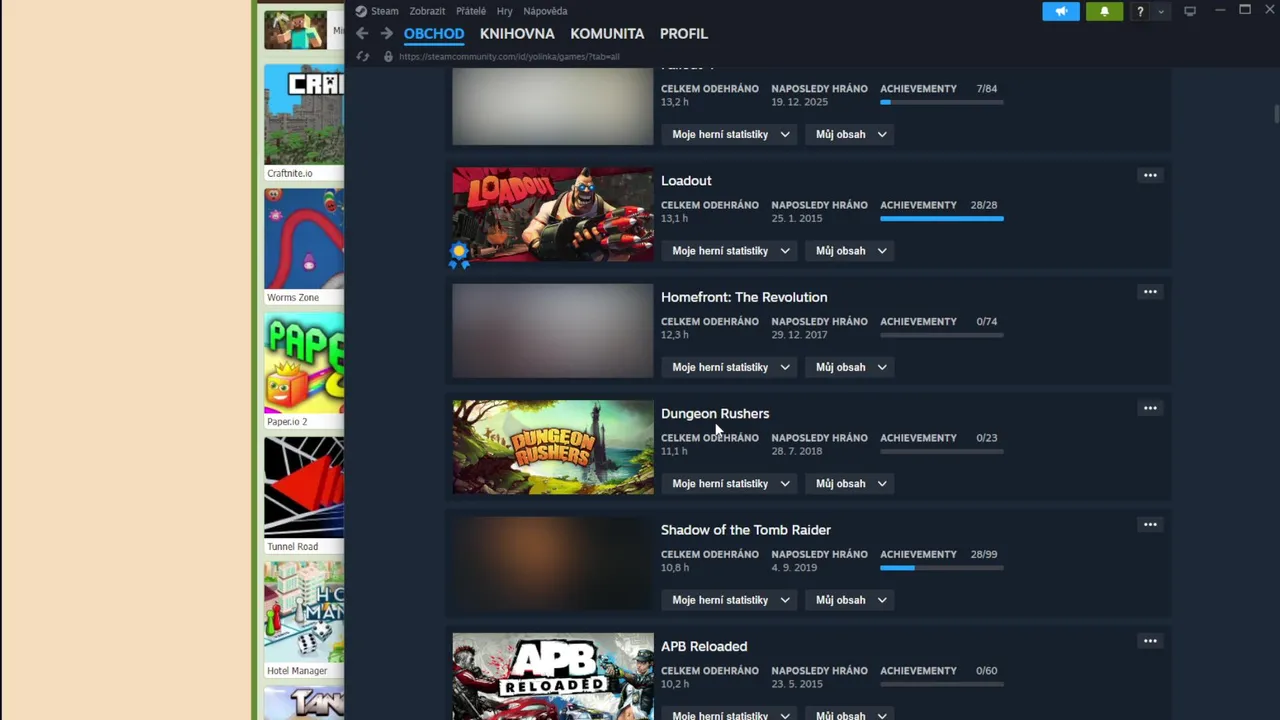Open the Steam menu
This screenshot has height=720, width=1280.
click(385, 11)
